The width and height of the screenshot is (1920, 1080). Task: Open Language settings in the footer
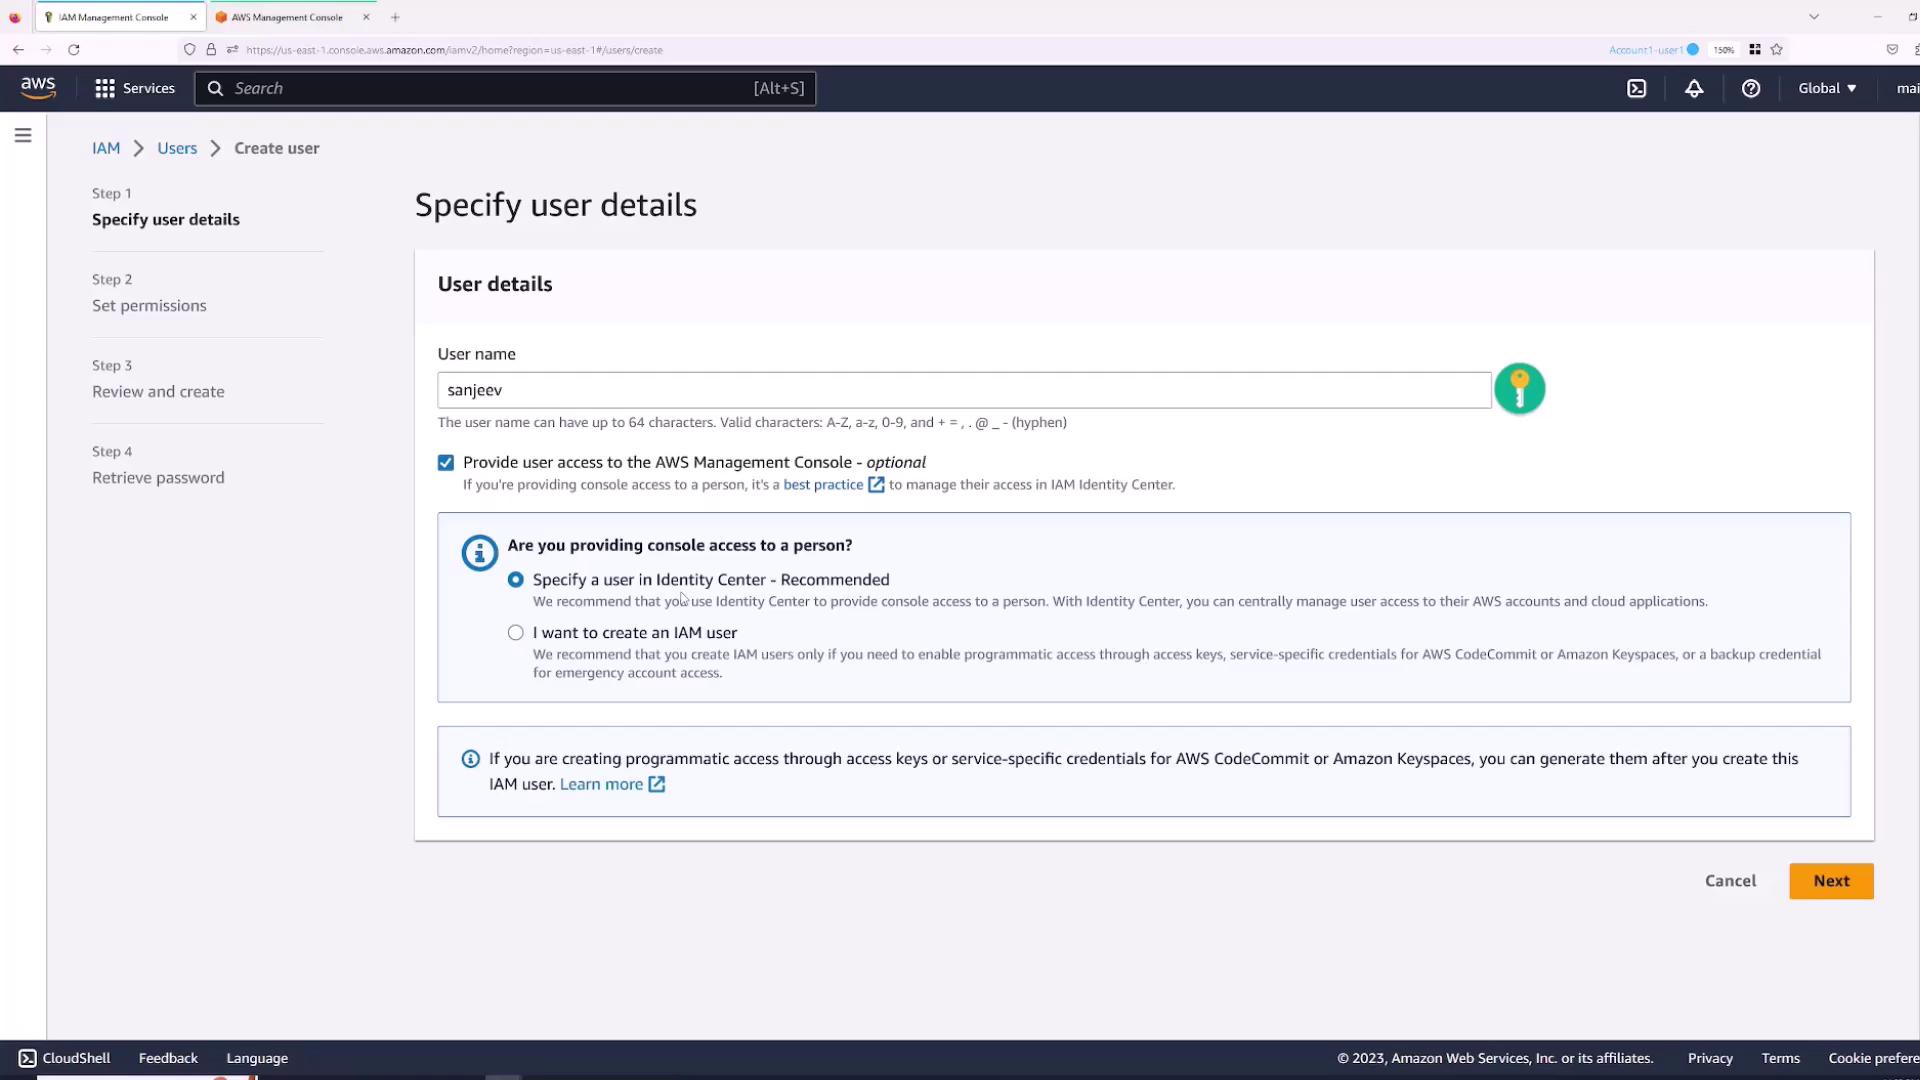[257, 1058]
